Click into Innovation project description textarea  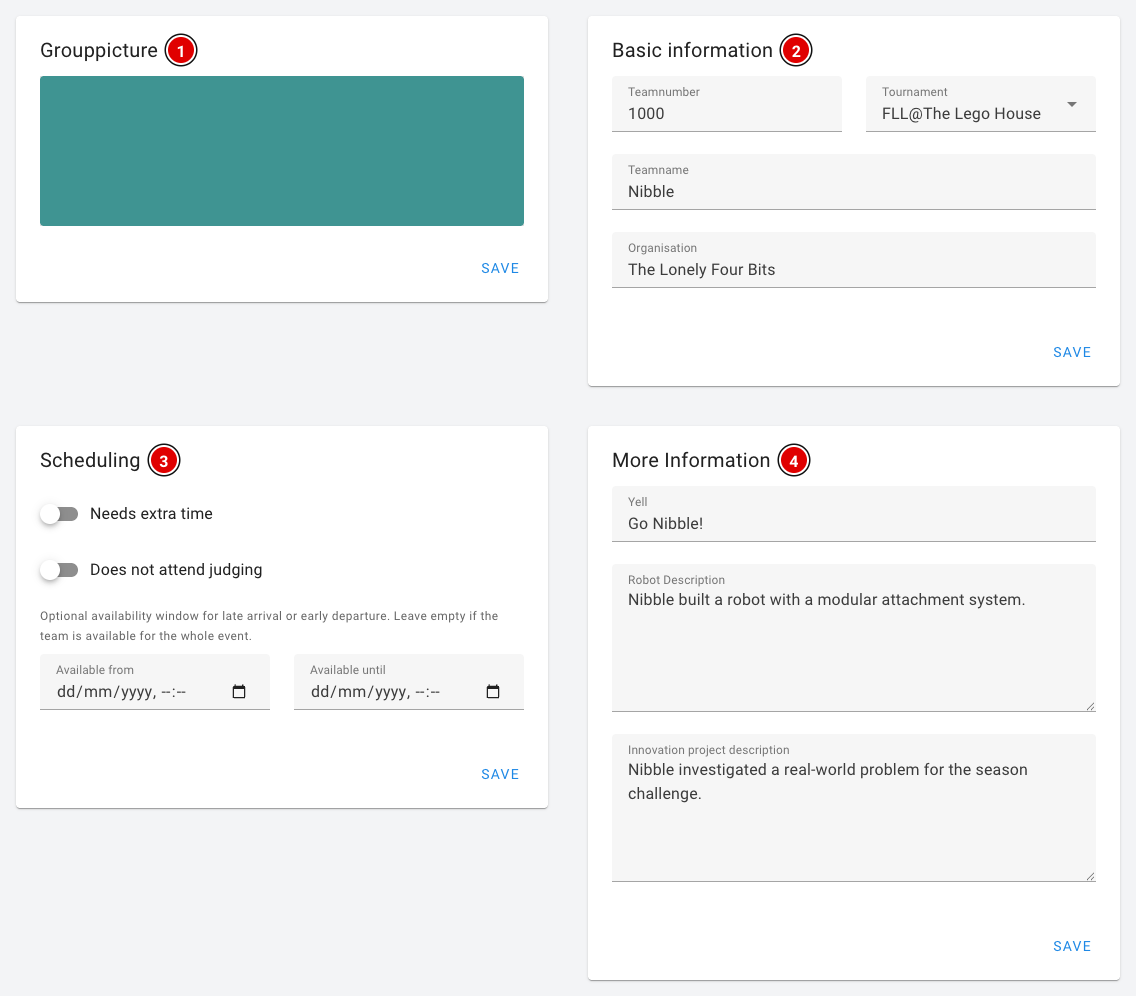tap(853, 808)
